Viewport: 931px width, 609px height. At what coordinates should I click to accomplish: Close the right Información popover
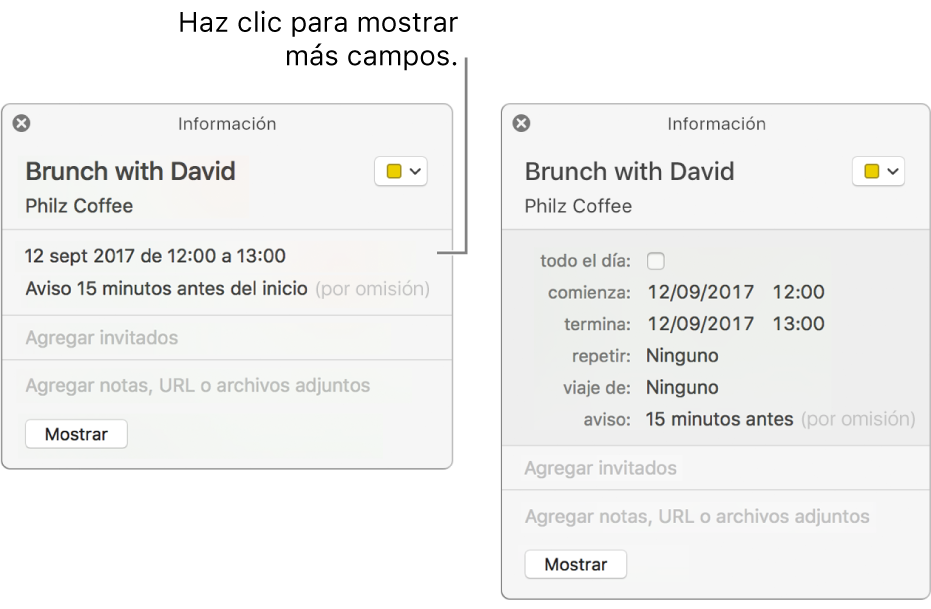point(521,123)
